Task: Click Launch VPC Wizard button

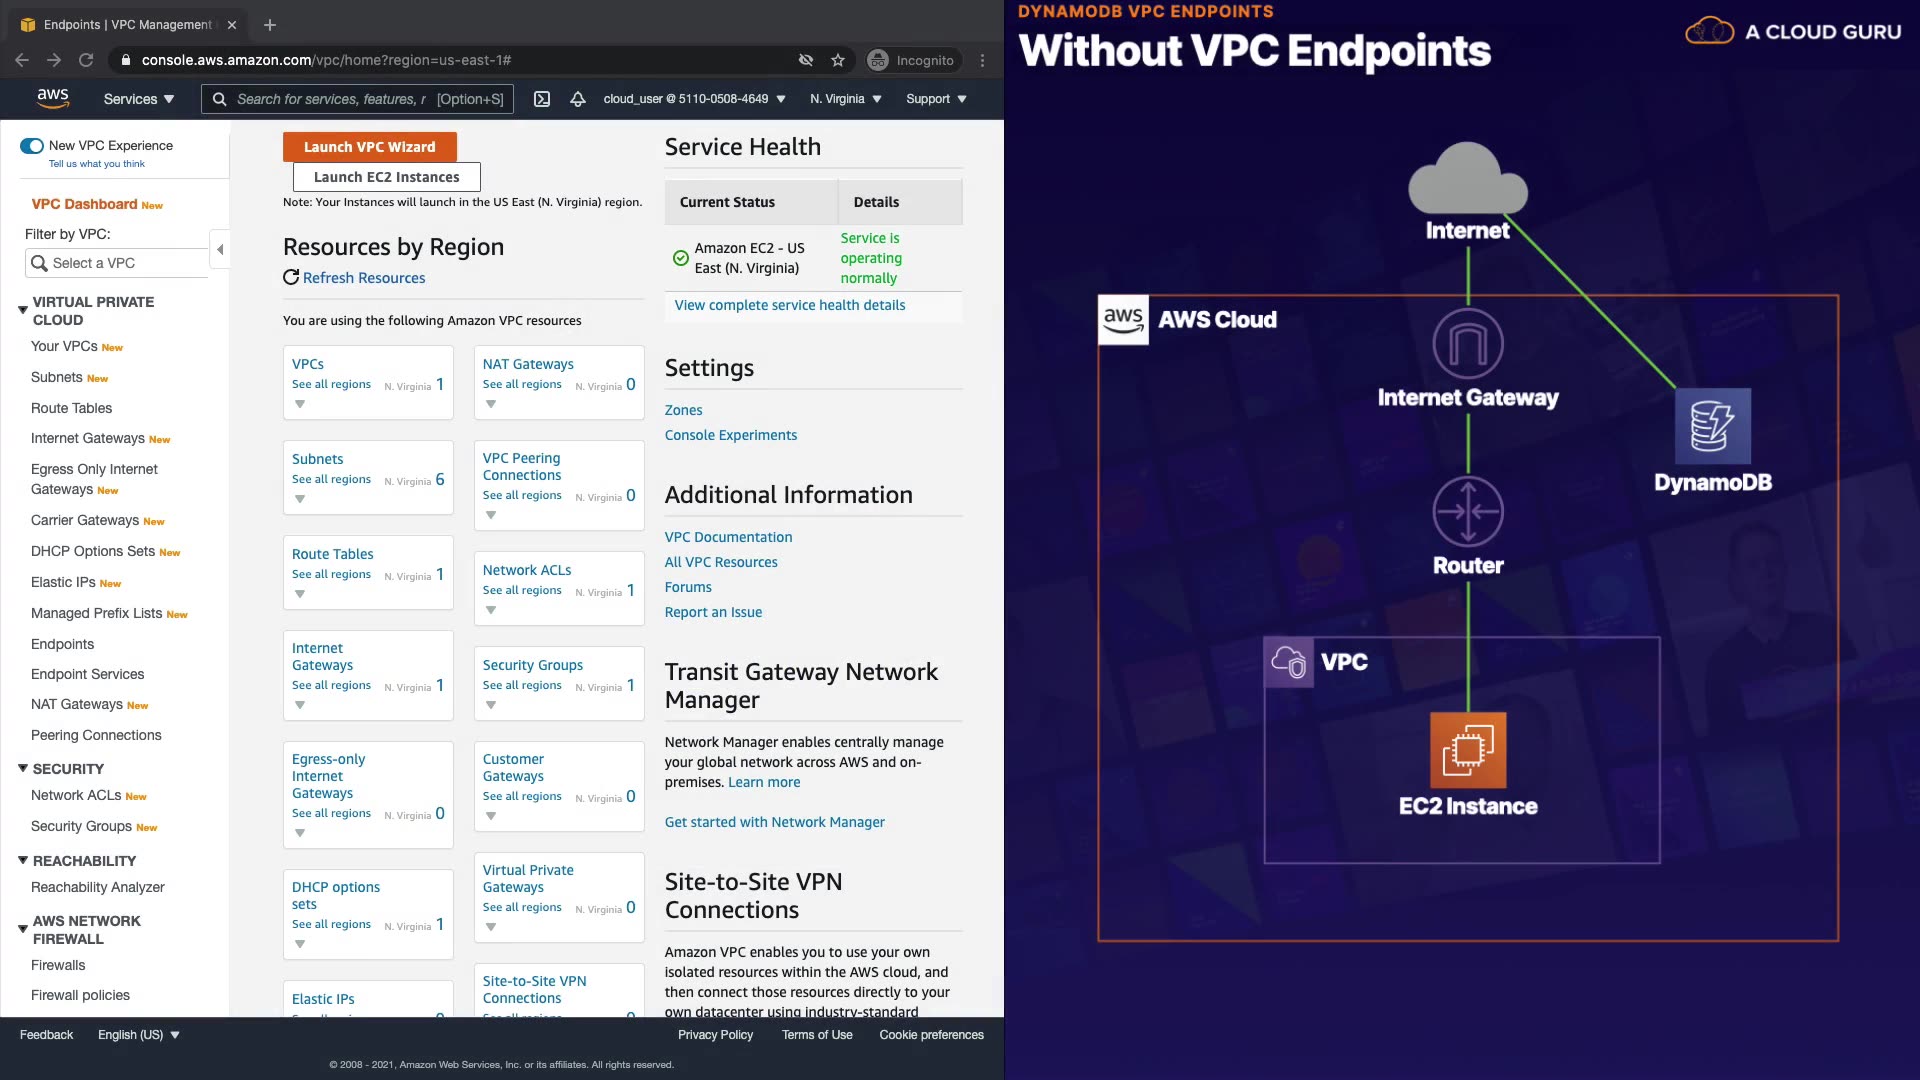Action: [370, 147]
